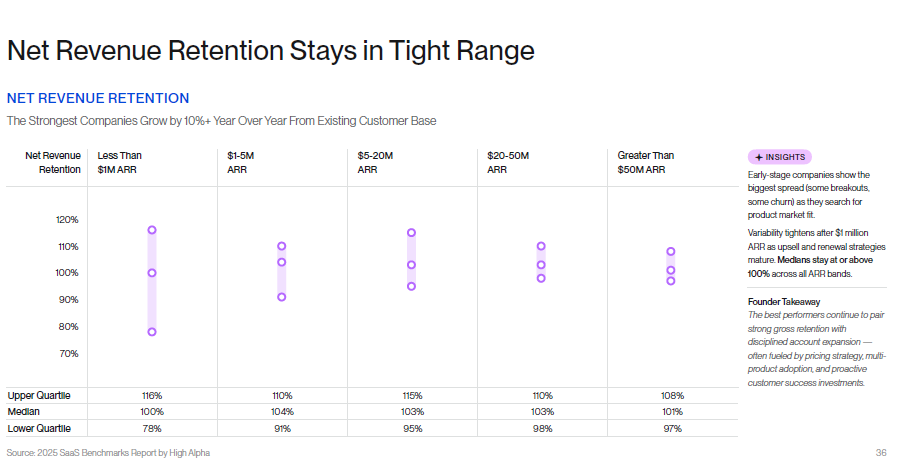Click the upper quartile dot for $5-20M ARR
This screenshot has width=903, height=467.
coord(411,233)
